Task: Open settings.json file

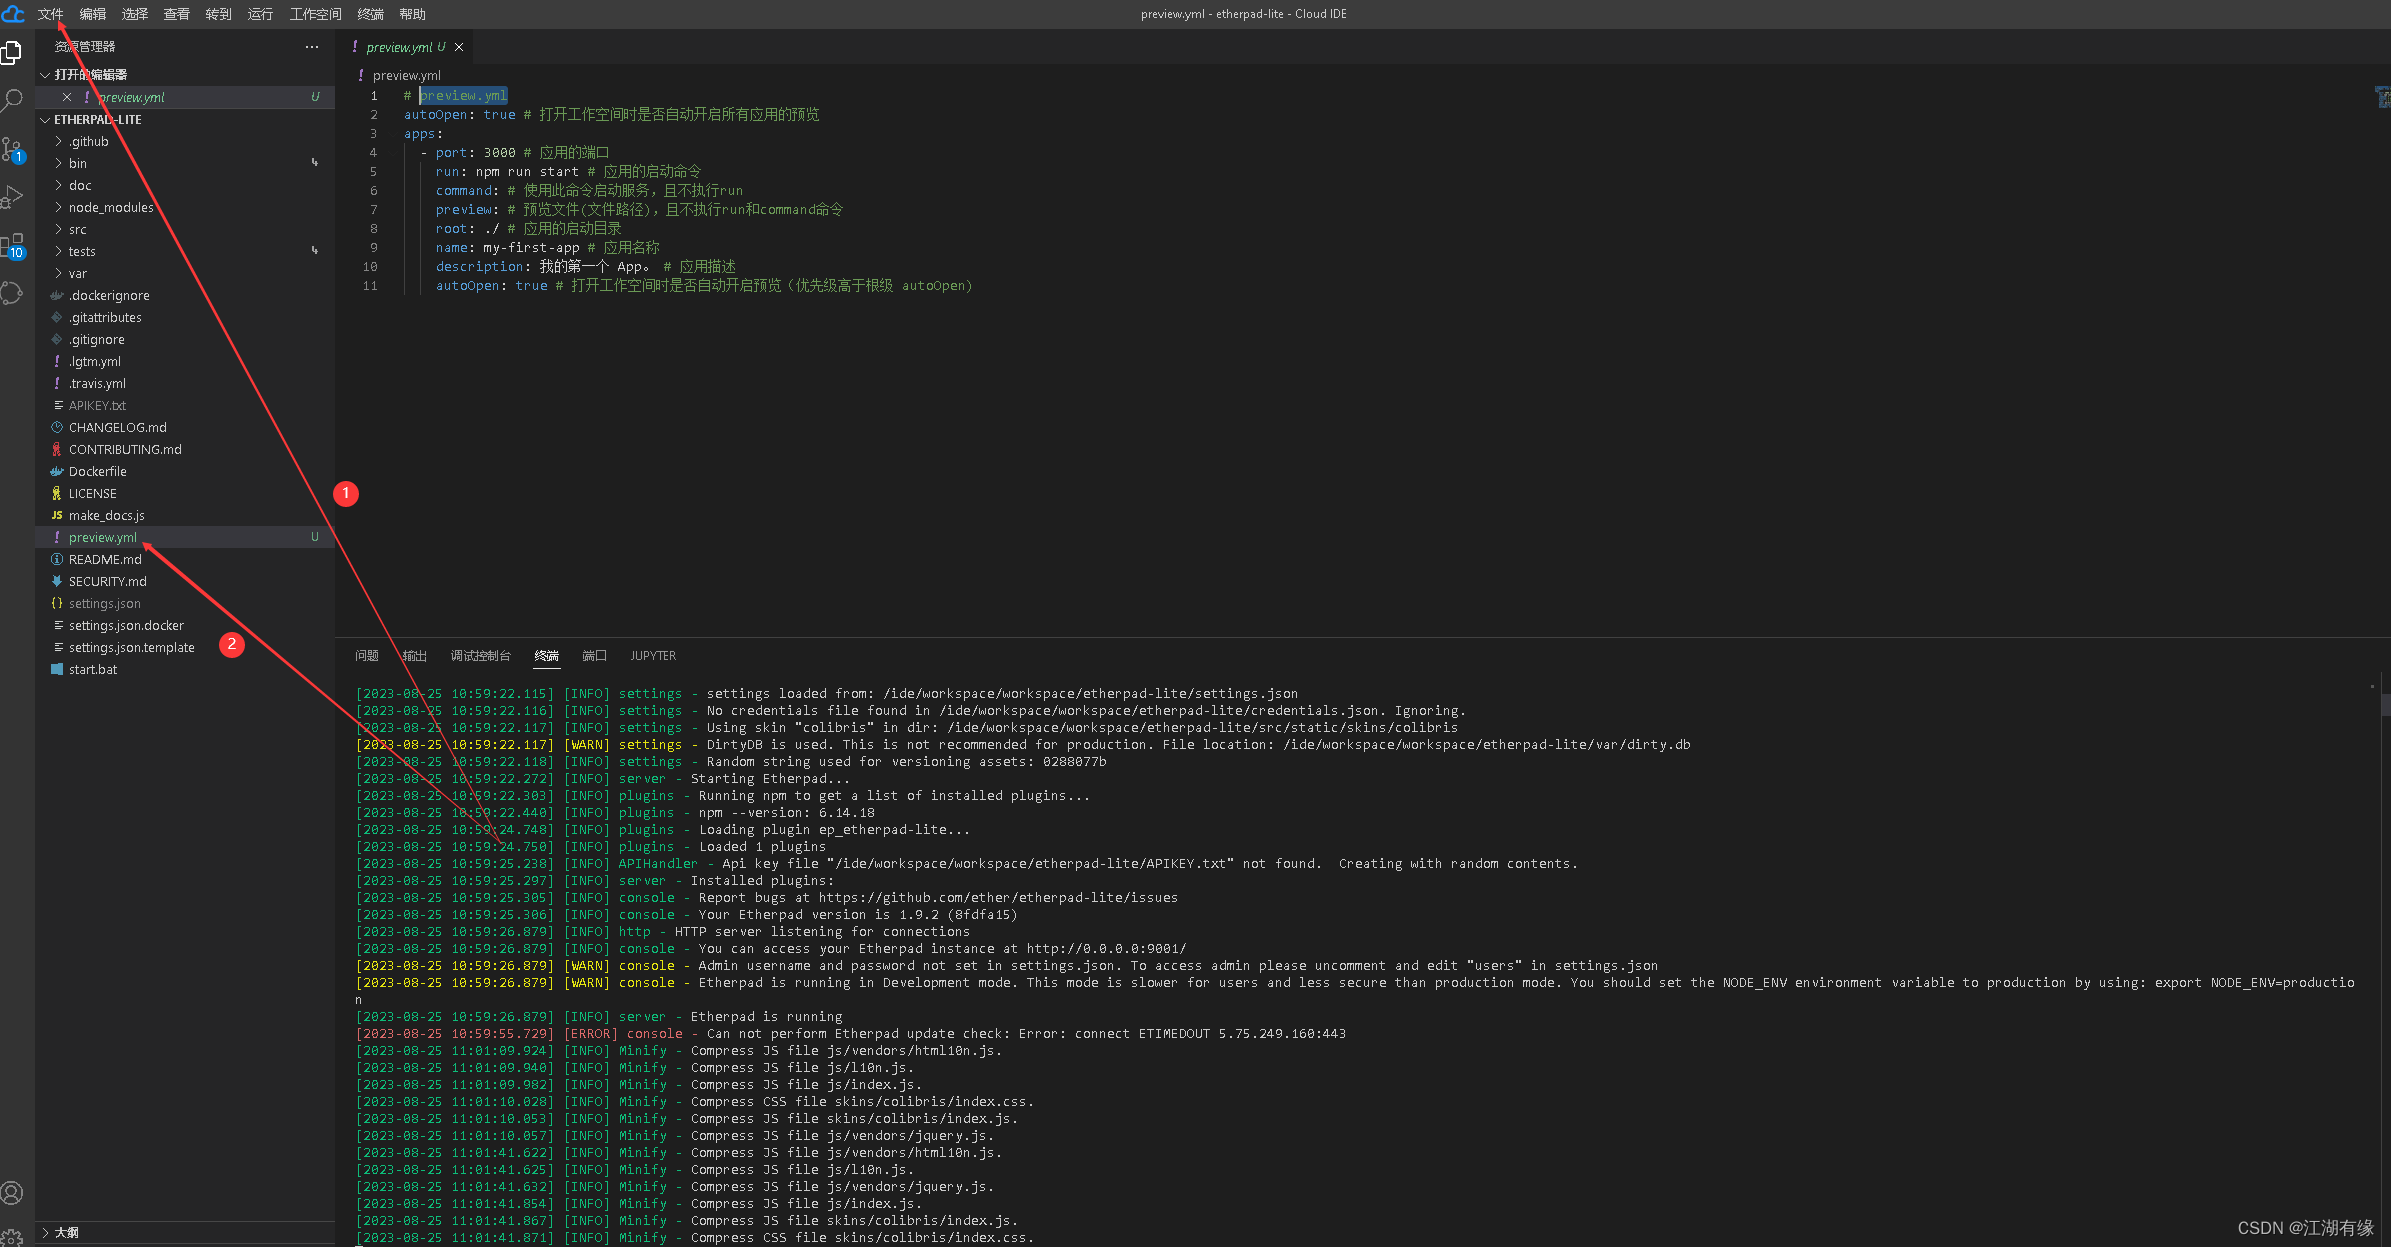Action: (185, 603)
